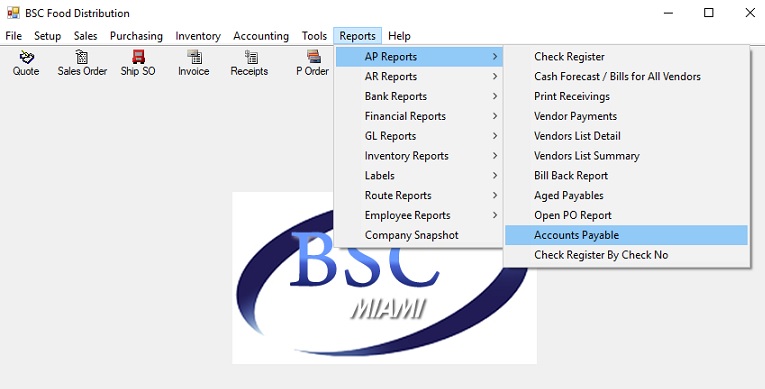765x389 pixels.
Task: Select AP Reports submenu entry
Action: pos(419,57)
